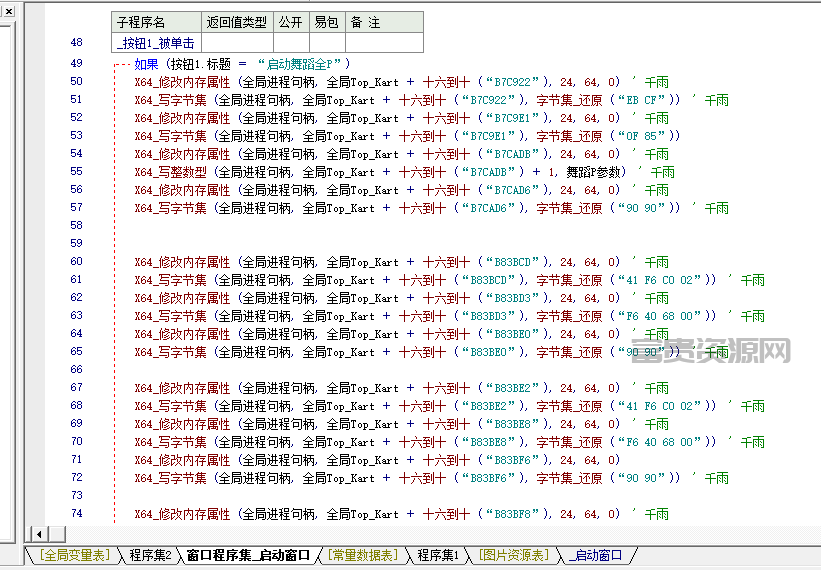Click line number 48 in the gutter

(x=76, y=42)
